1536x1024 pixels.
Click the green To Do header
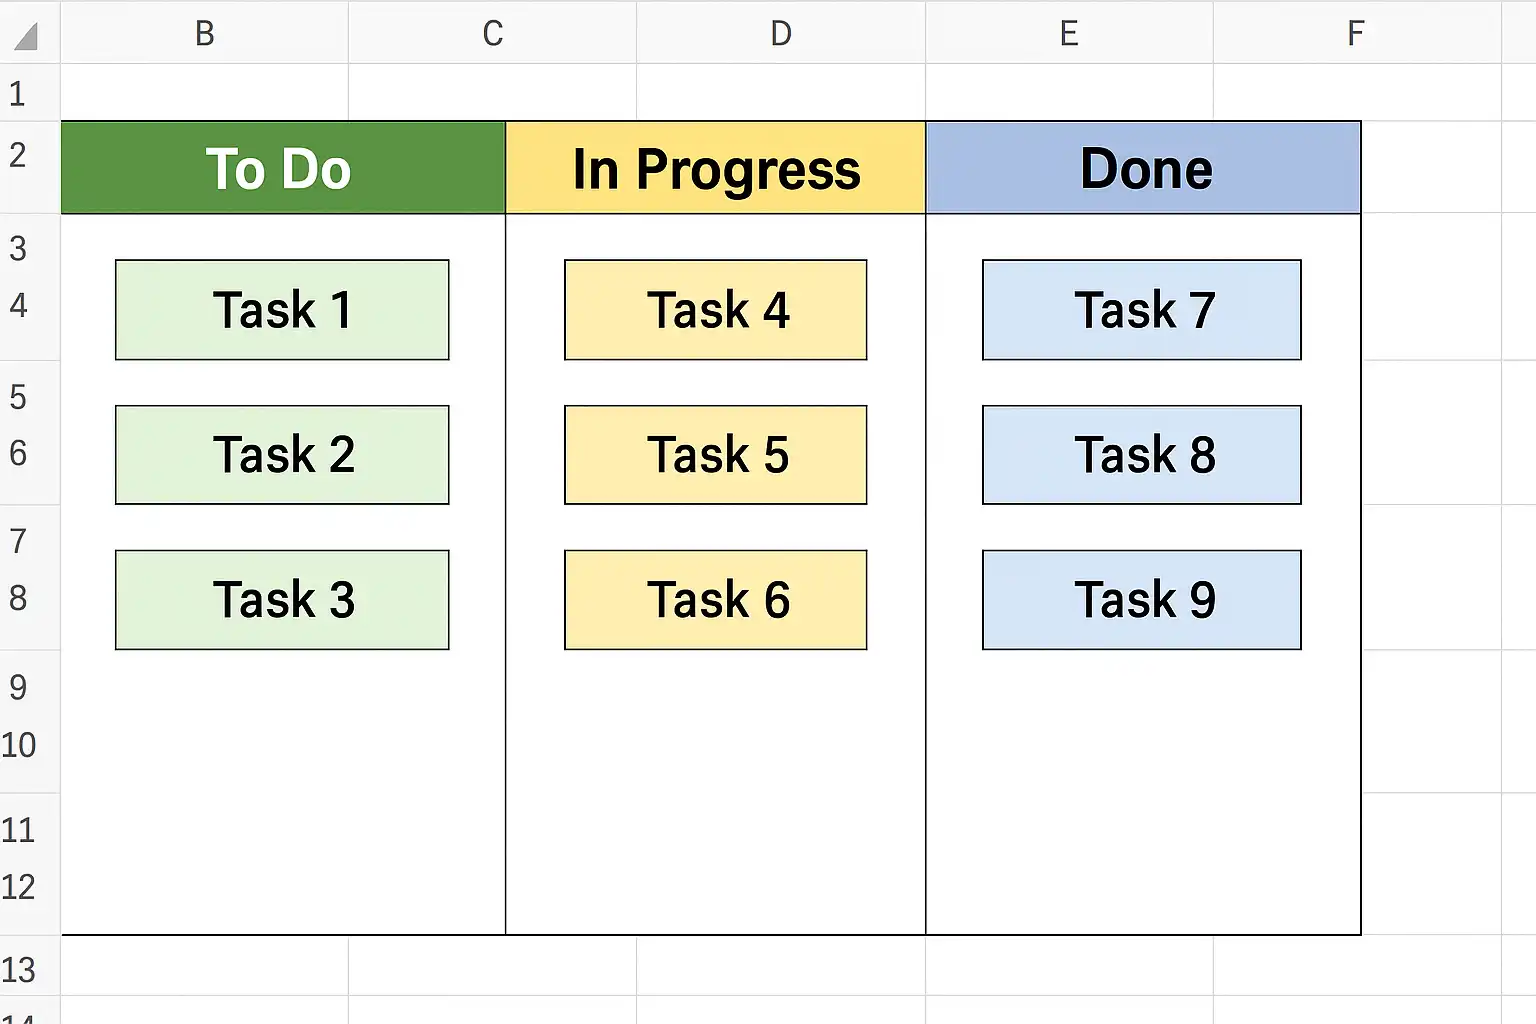[x=283, y=168]
